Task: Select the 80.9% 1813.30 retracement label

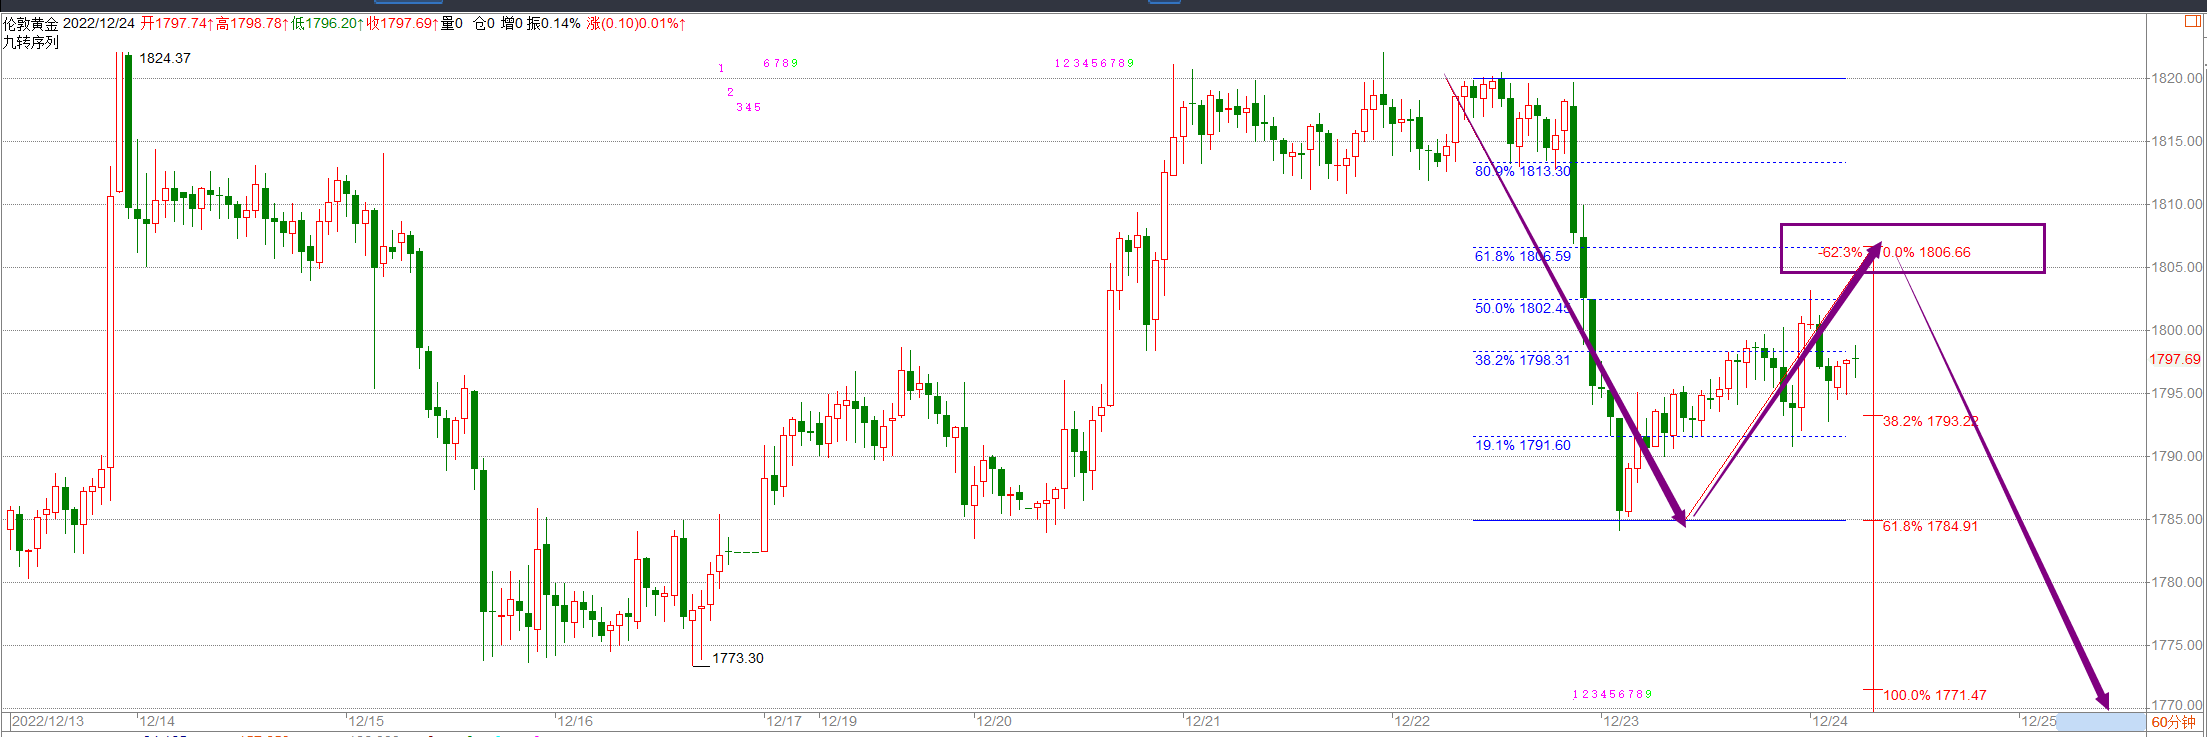Action: [1522, 171]
